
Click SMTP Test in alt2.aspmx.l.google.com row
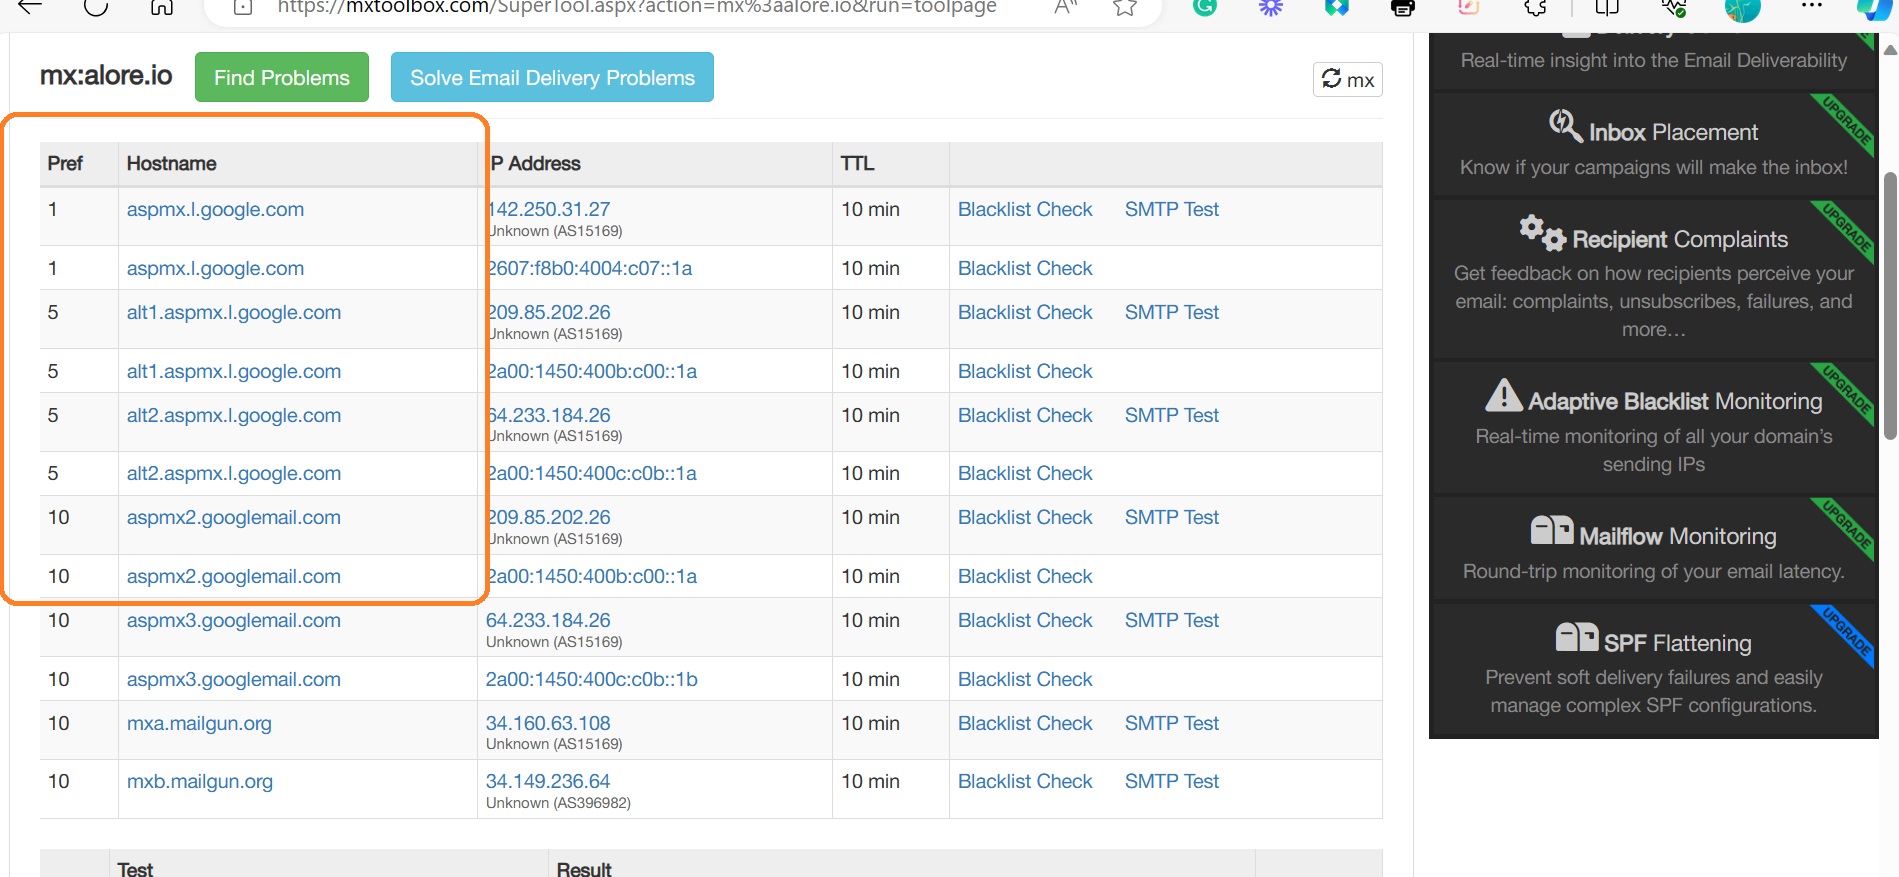coord(1172,415)
